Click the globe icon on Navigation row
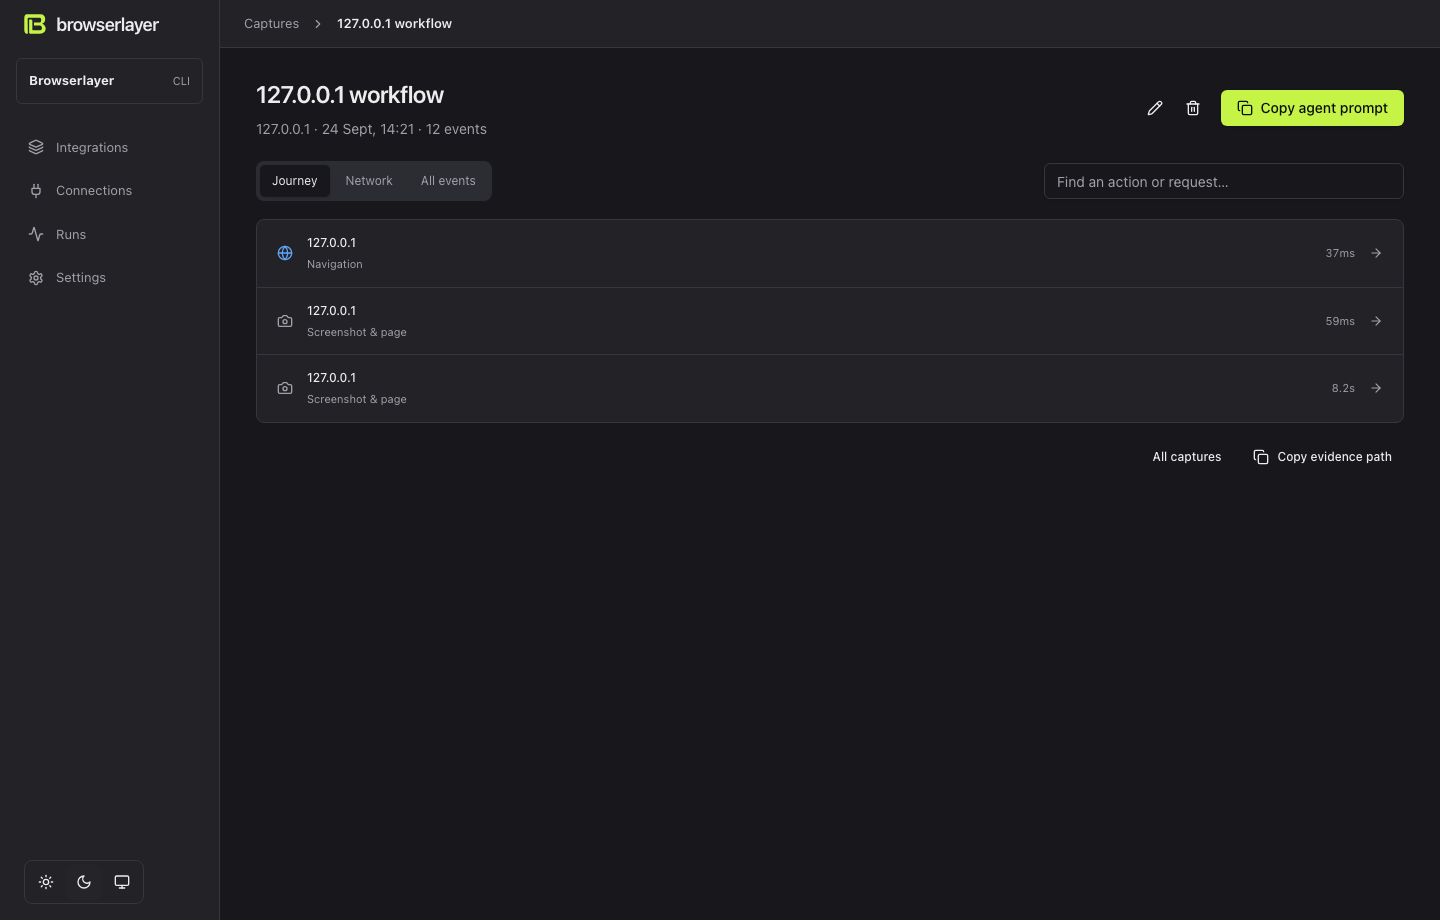 [285, 253]
